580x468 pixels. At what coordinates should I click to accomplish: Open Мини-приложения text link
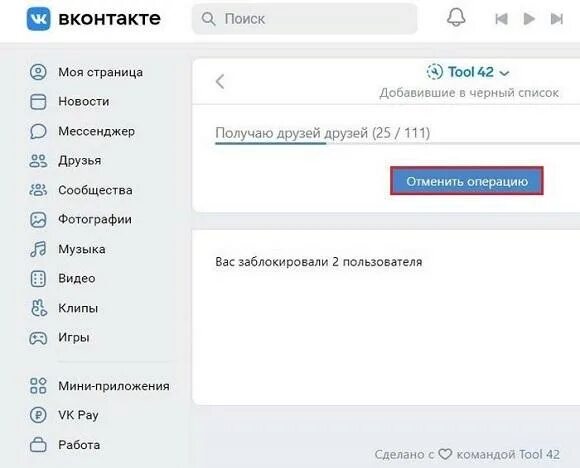114,386
